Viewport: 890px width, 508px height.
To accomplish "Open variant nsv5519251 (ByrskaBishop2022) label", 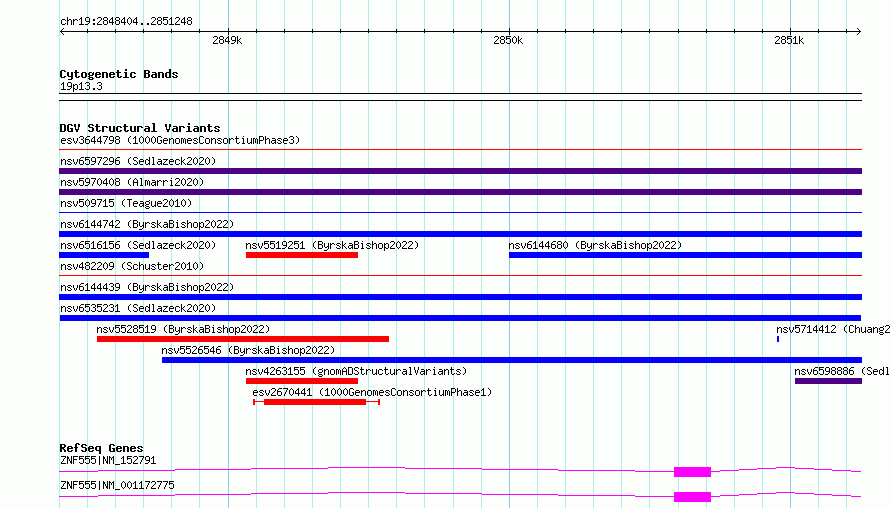I will [332, 245].
